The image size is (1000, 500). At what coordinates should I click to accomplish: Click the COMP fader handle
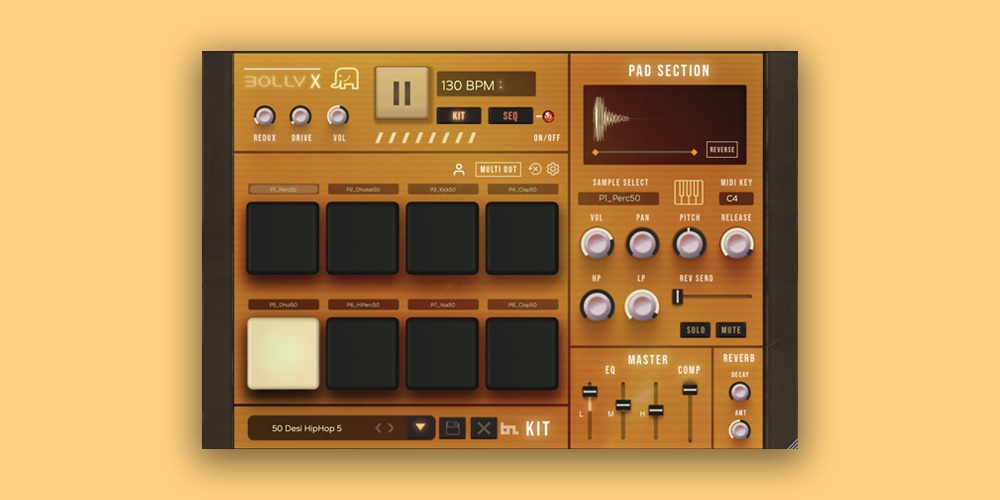pos(689,390)
